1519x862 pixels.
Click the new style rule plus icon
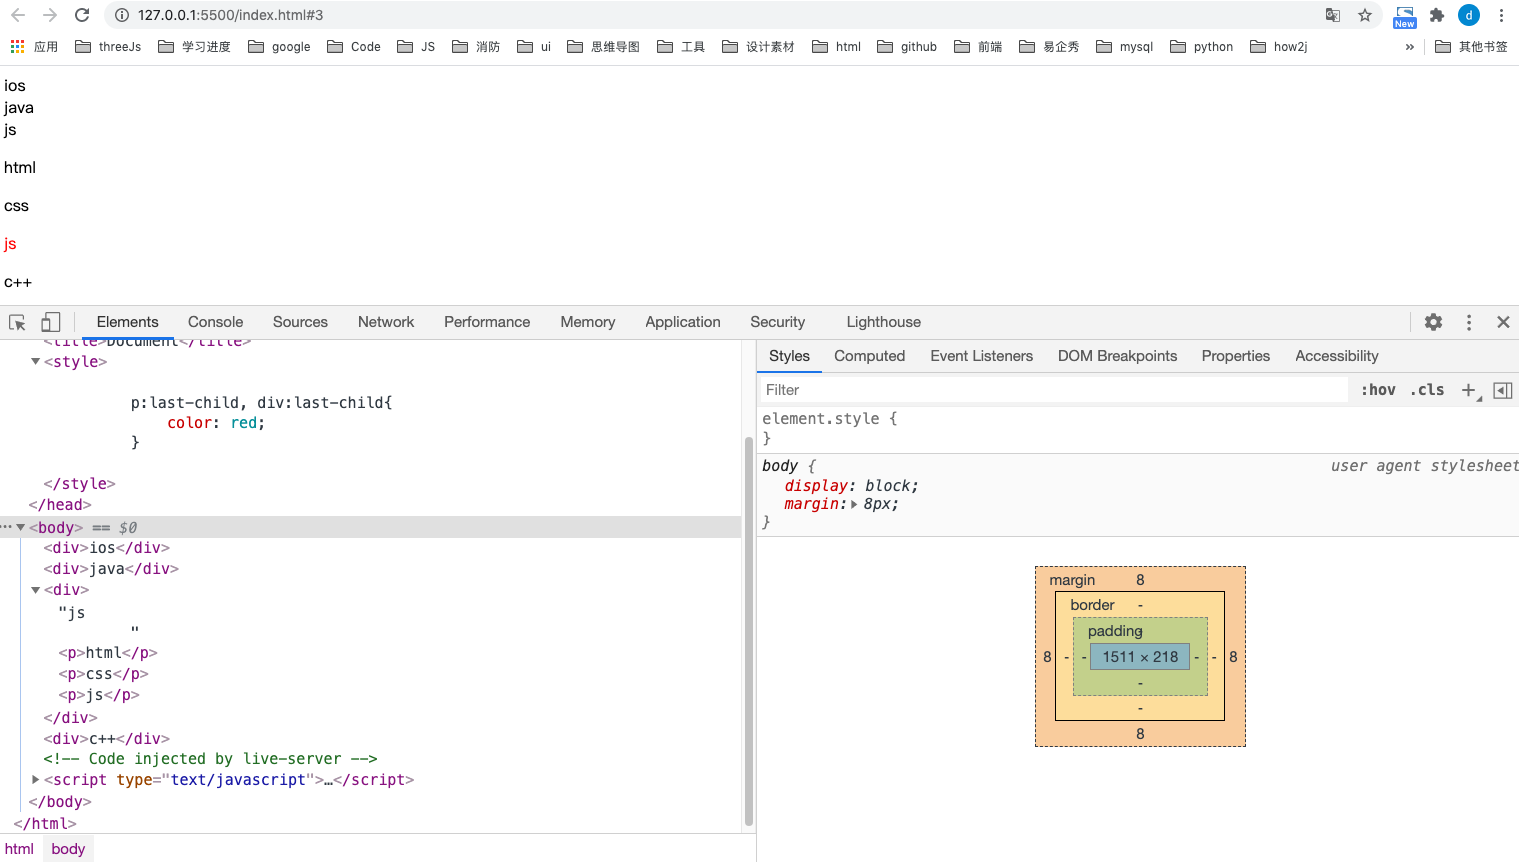click(x=1468, y=390)
